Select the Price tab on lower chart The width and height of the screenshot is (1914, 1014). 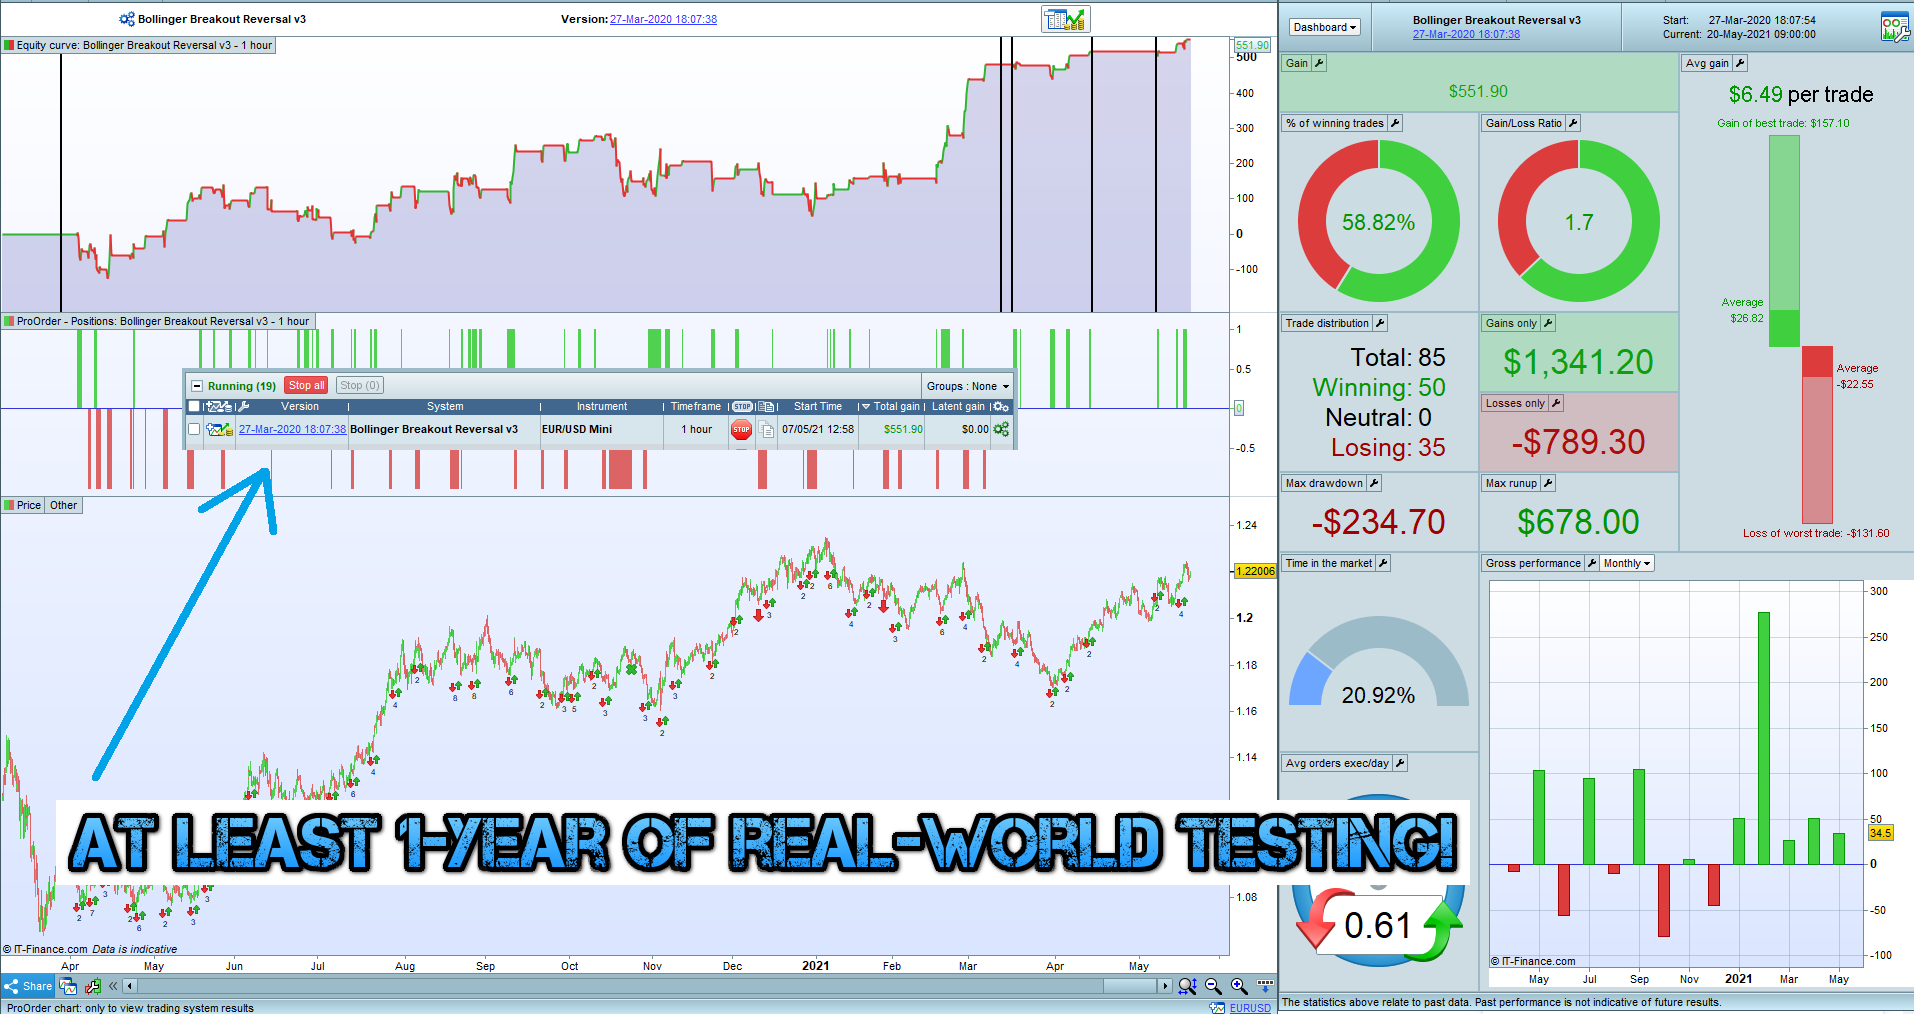(x=29, y=505)
